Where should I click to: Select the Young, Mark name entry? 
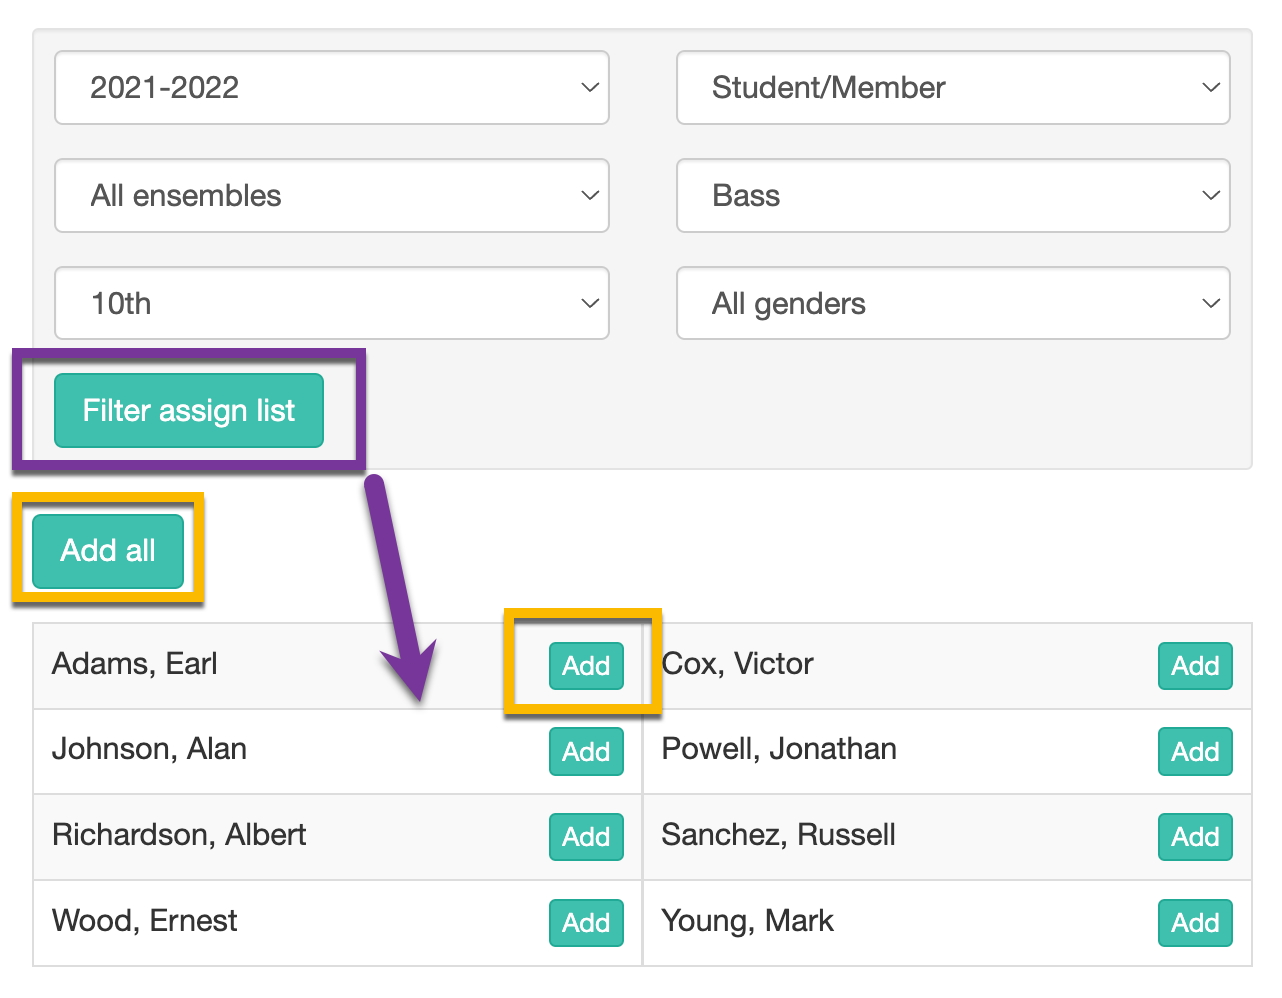tap(747, 921)
